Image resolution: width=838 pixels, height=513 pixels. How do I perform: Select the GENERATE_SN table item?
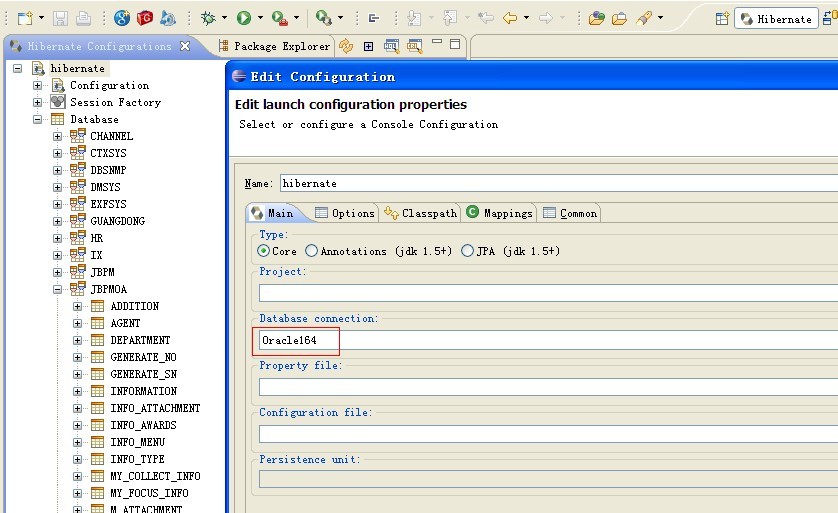click(x=143, y=374)
